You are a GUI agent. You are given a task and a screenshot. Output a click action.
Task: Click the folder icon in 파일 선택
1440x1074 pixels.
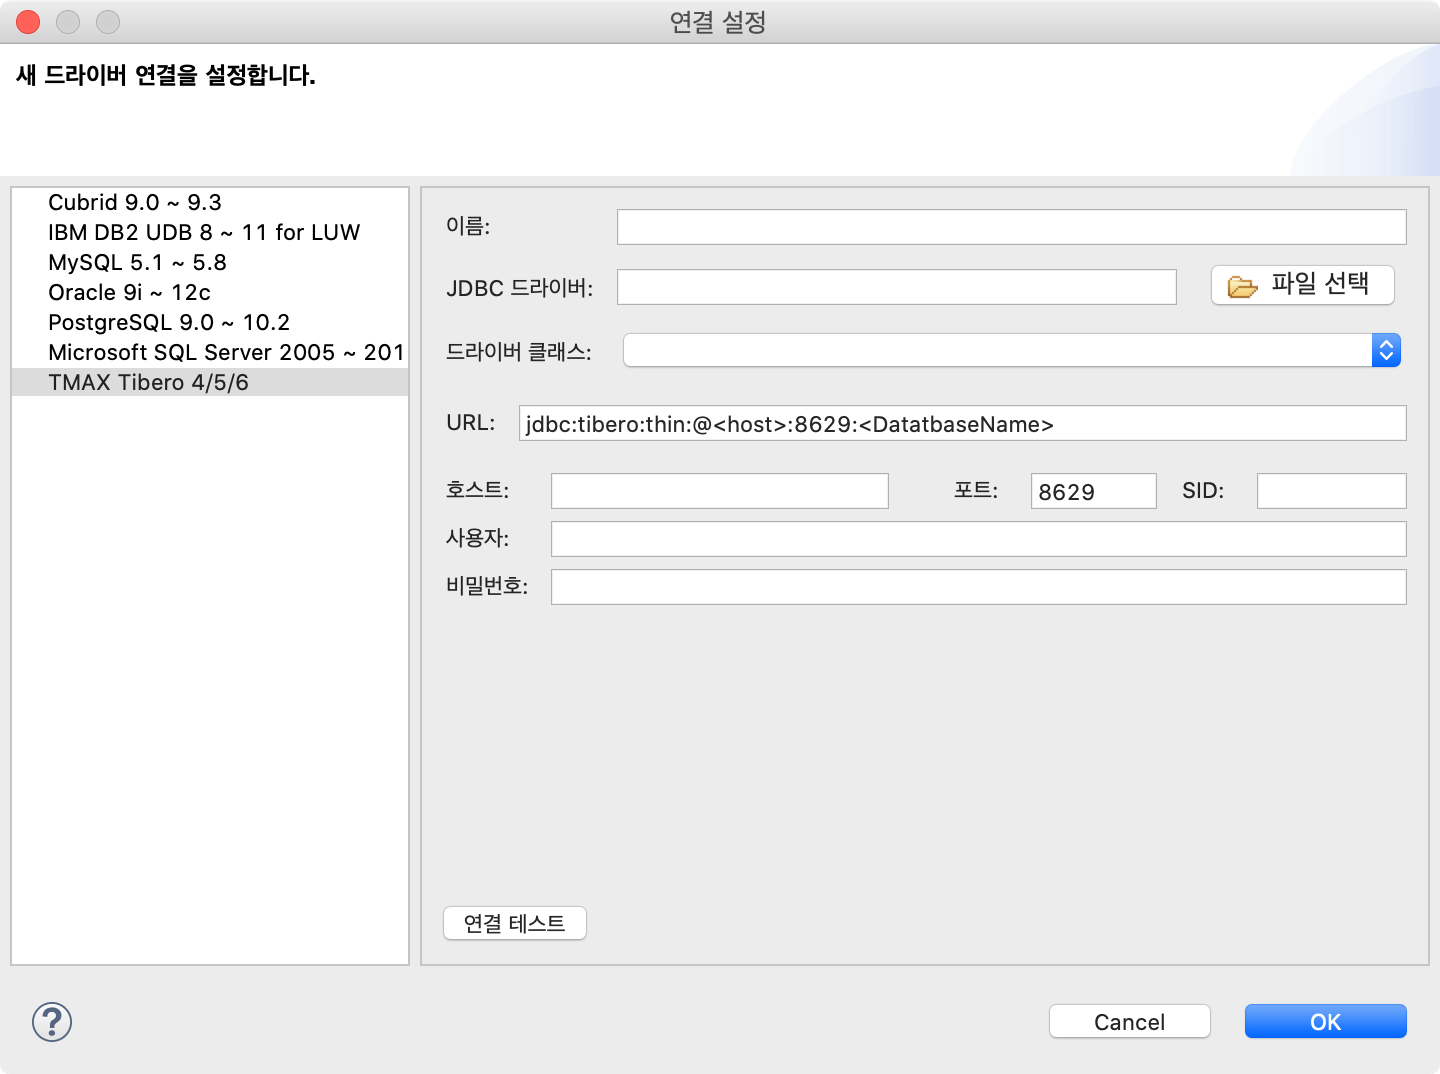coord(1242,287)
